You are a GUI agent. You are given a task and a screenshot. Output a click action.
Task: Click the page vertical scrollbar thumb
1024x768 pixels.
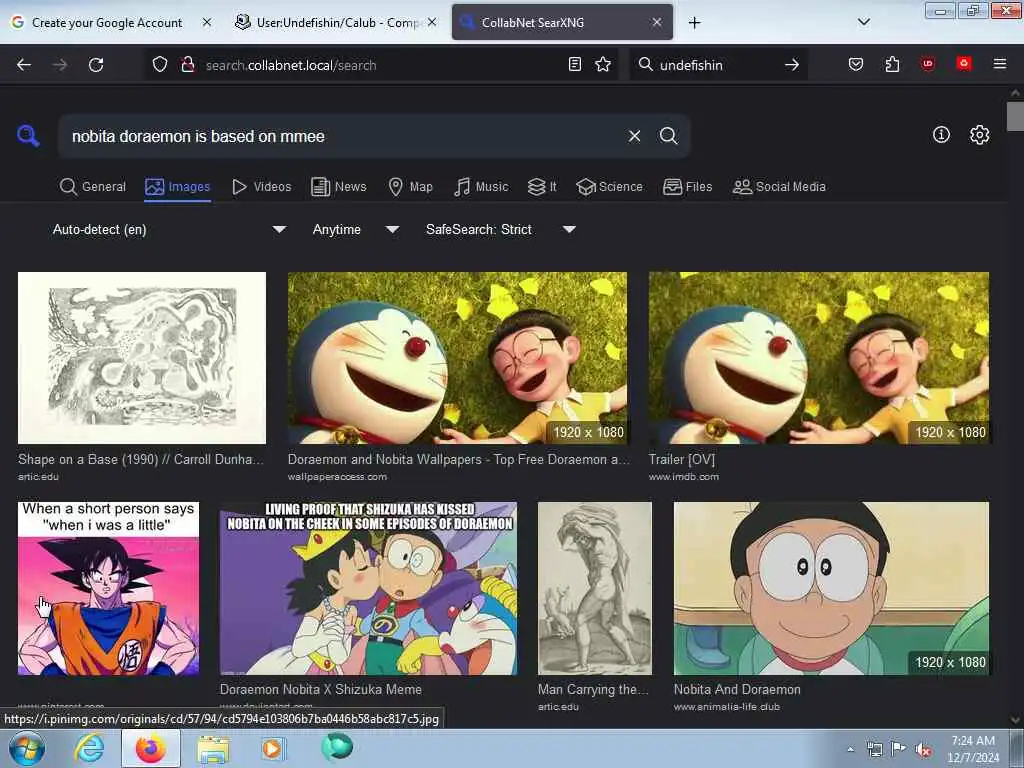[x=1015, y=116]
